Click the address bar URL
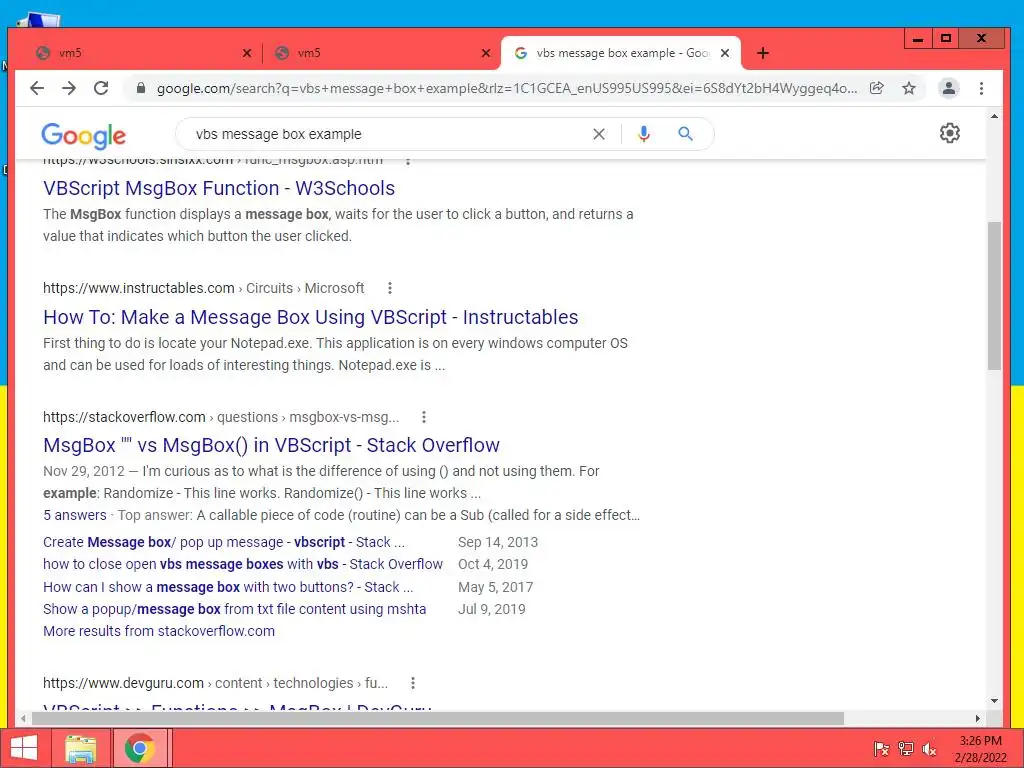 pos(507,88)
